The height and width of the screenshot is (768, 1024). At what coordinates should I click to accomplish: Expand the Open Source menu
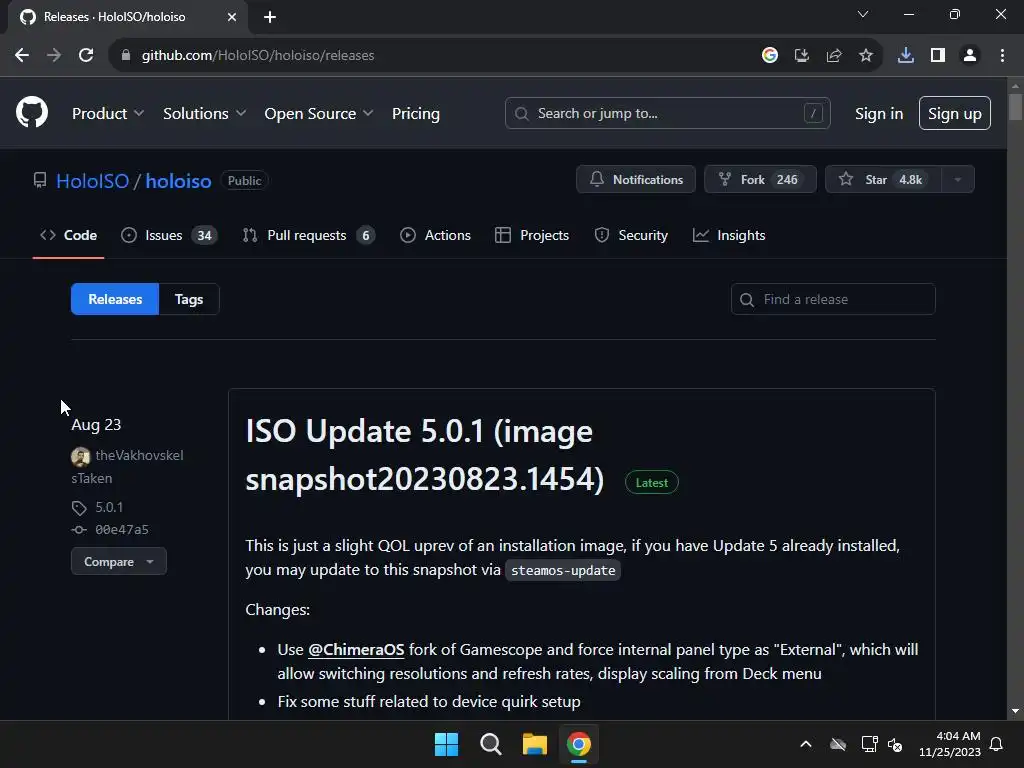coord(319,114)
